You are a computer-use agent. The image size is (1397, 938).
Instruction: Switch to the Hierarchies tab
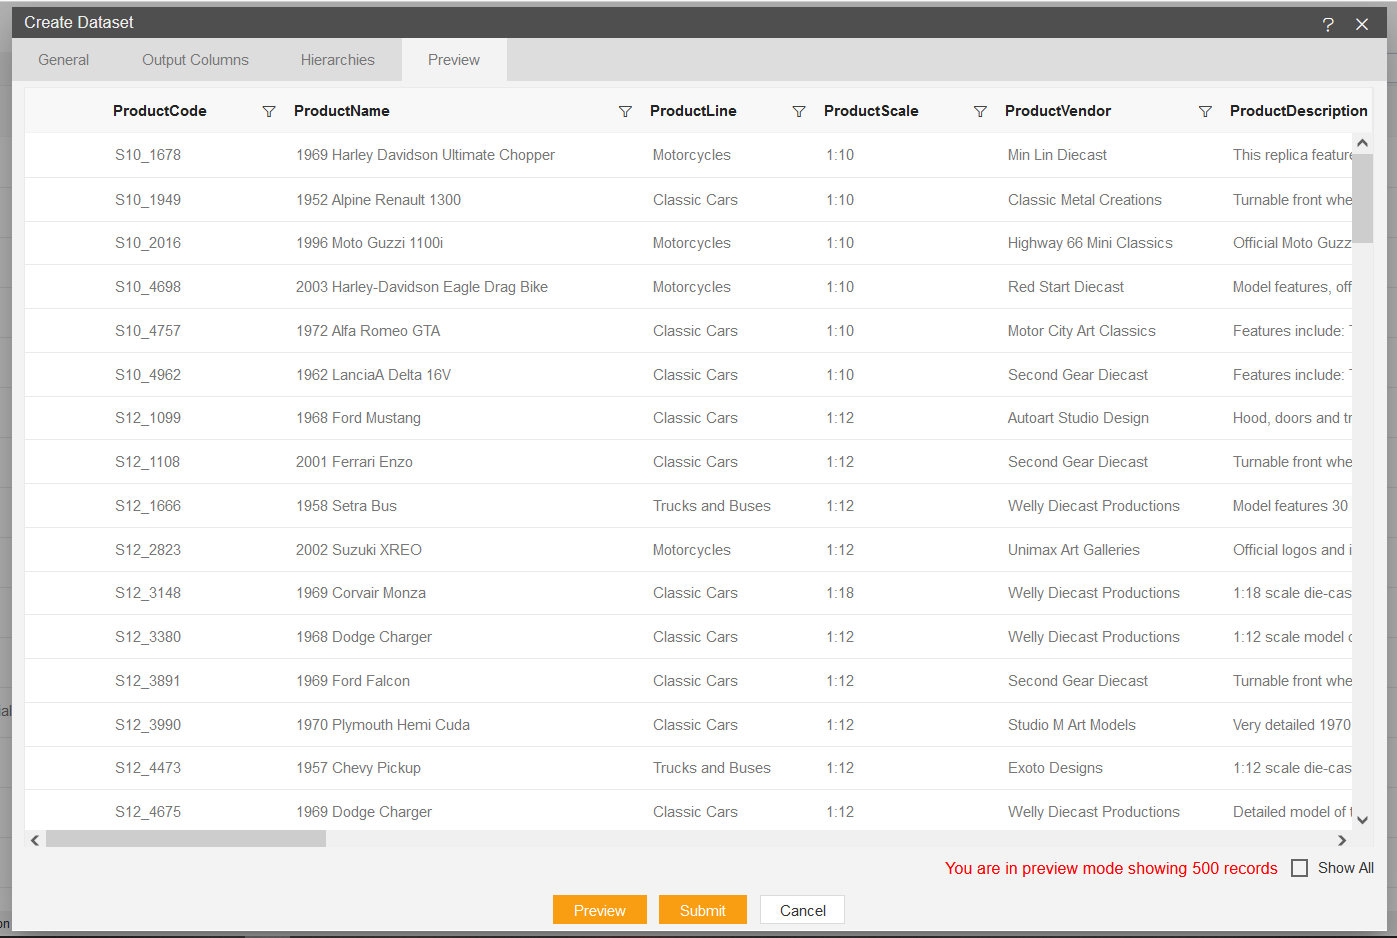tap(338, 60)
